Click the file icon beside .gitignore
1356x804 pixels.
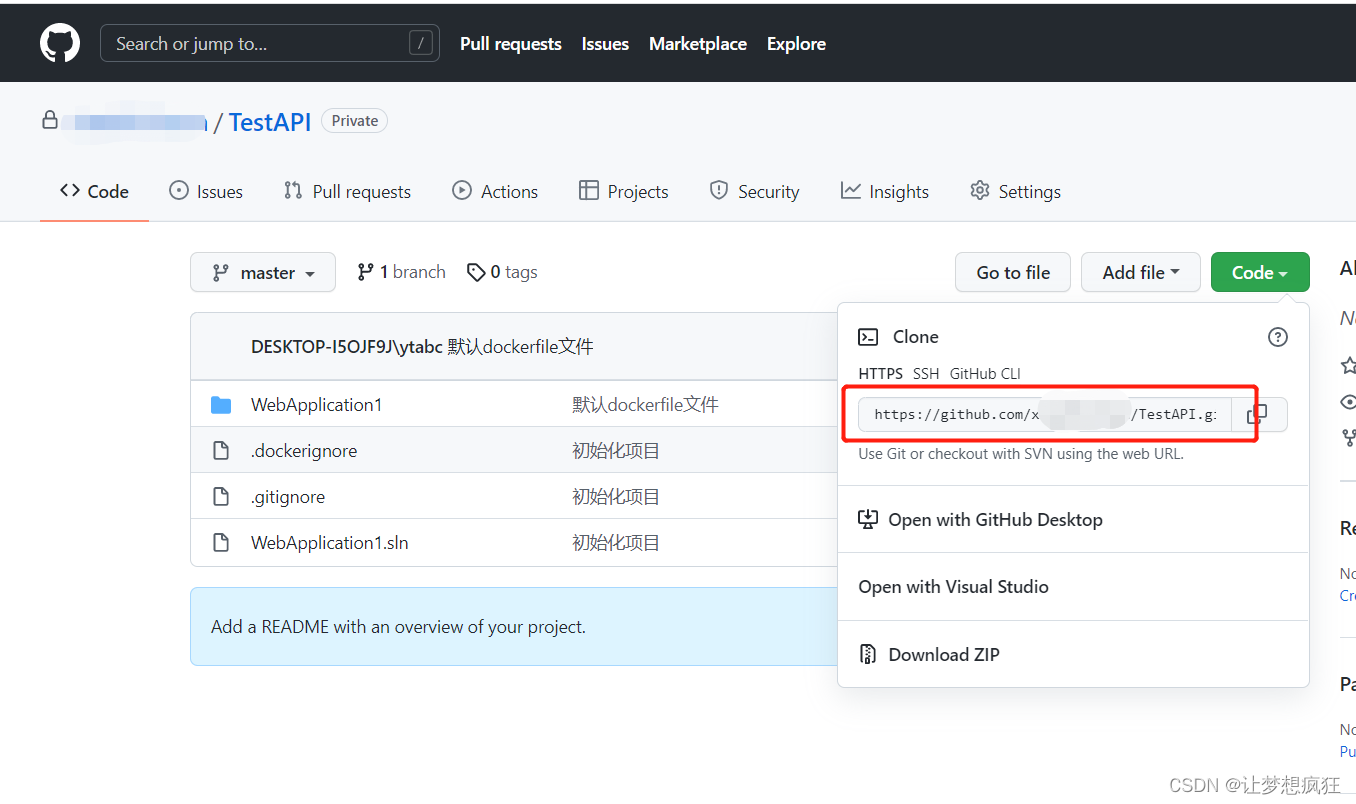221,497
